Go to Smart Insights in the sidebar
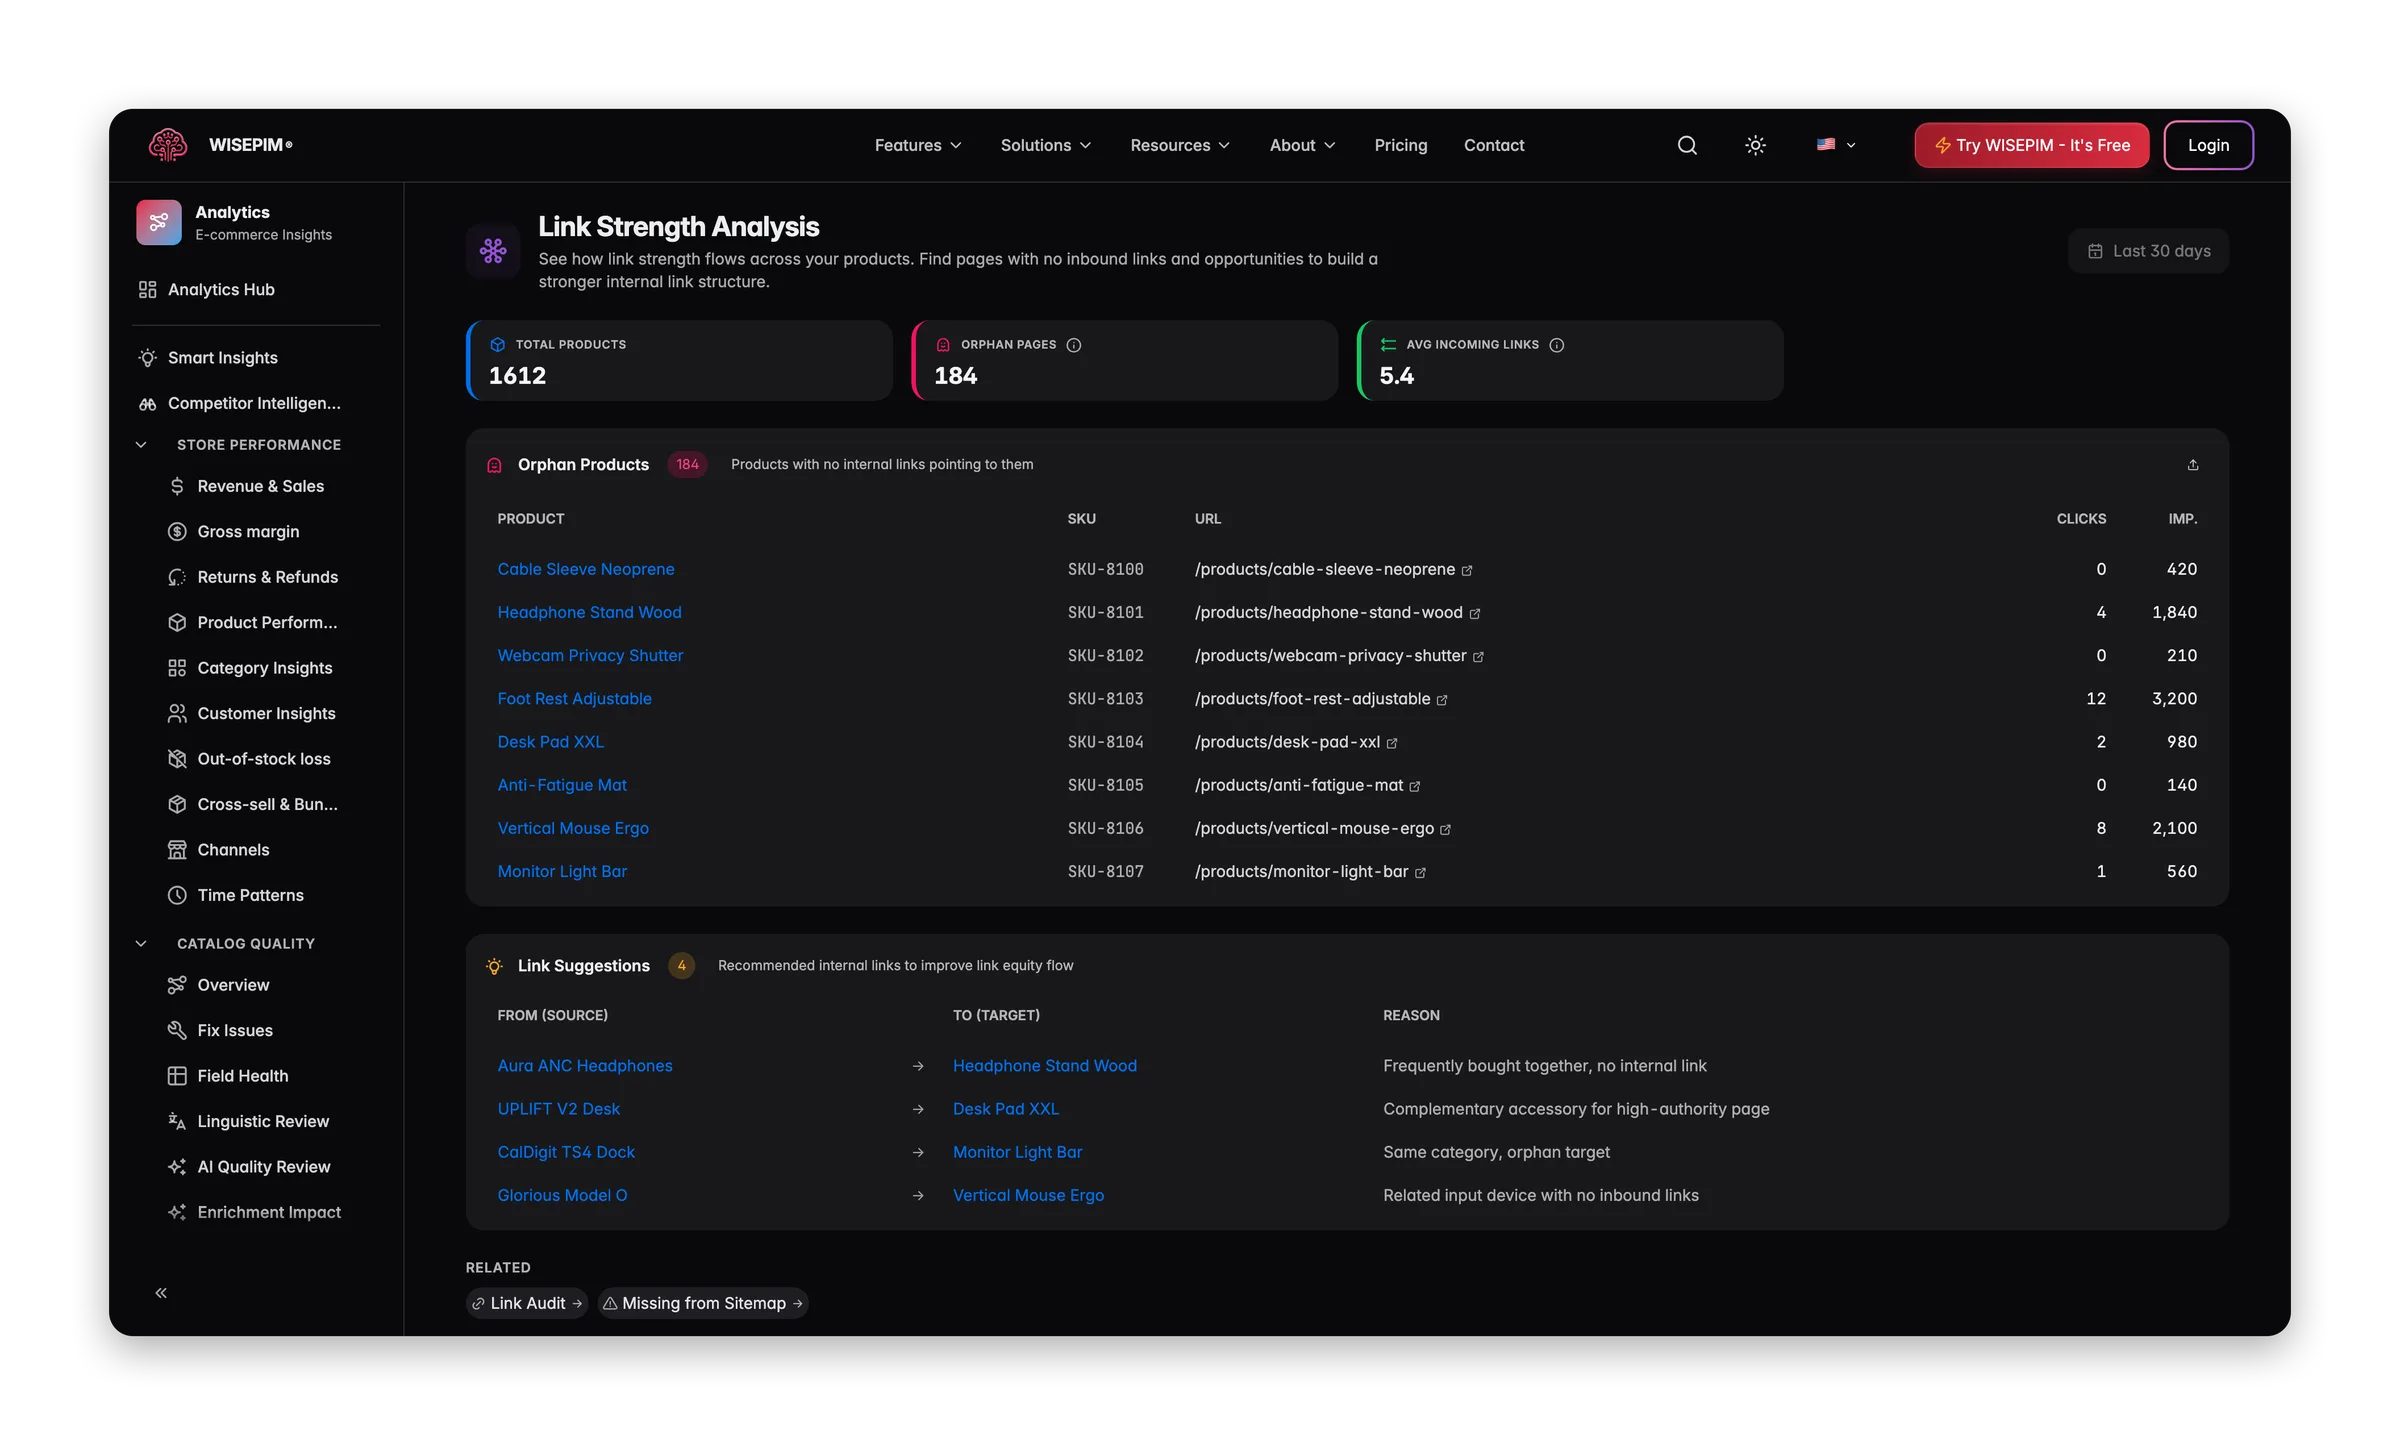The width and height of the screenshot is (2400, 1445). pos(222,358)
